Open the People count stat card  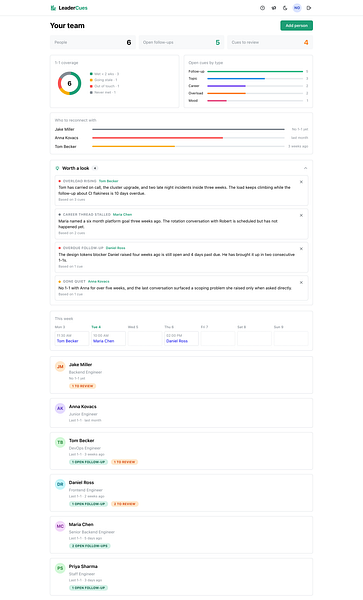(93, 42)
